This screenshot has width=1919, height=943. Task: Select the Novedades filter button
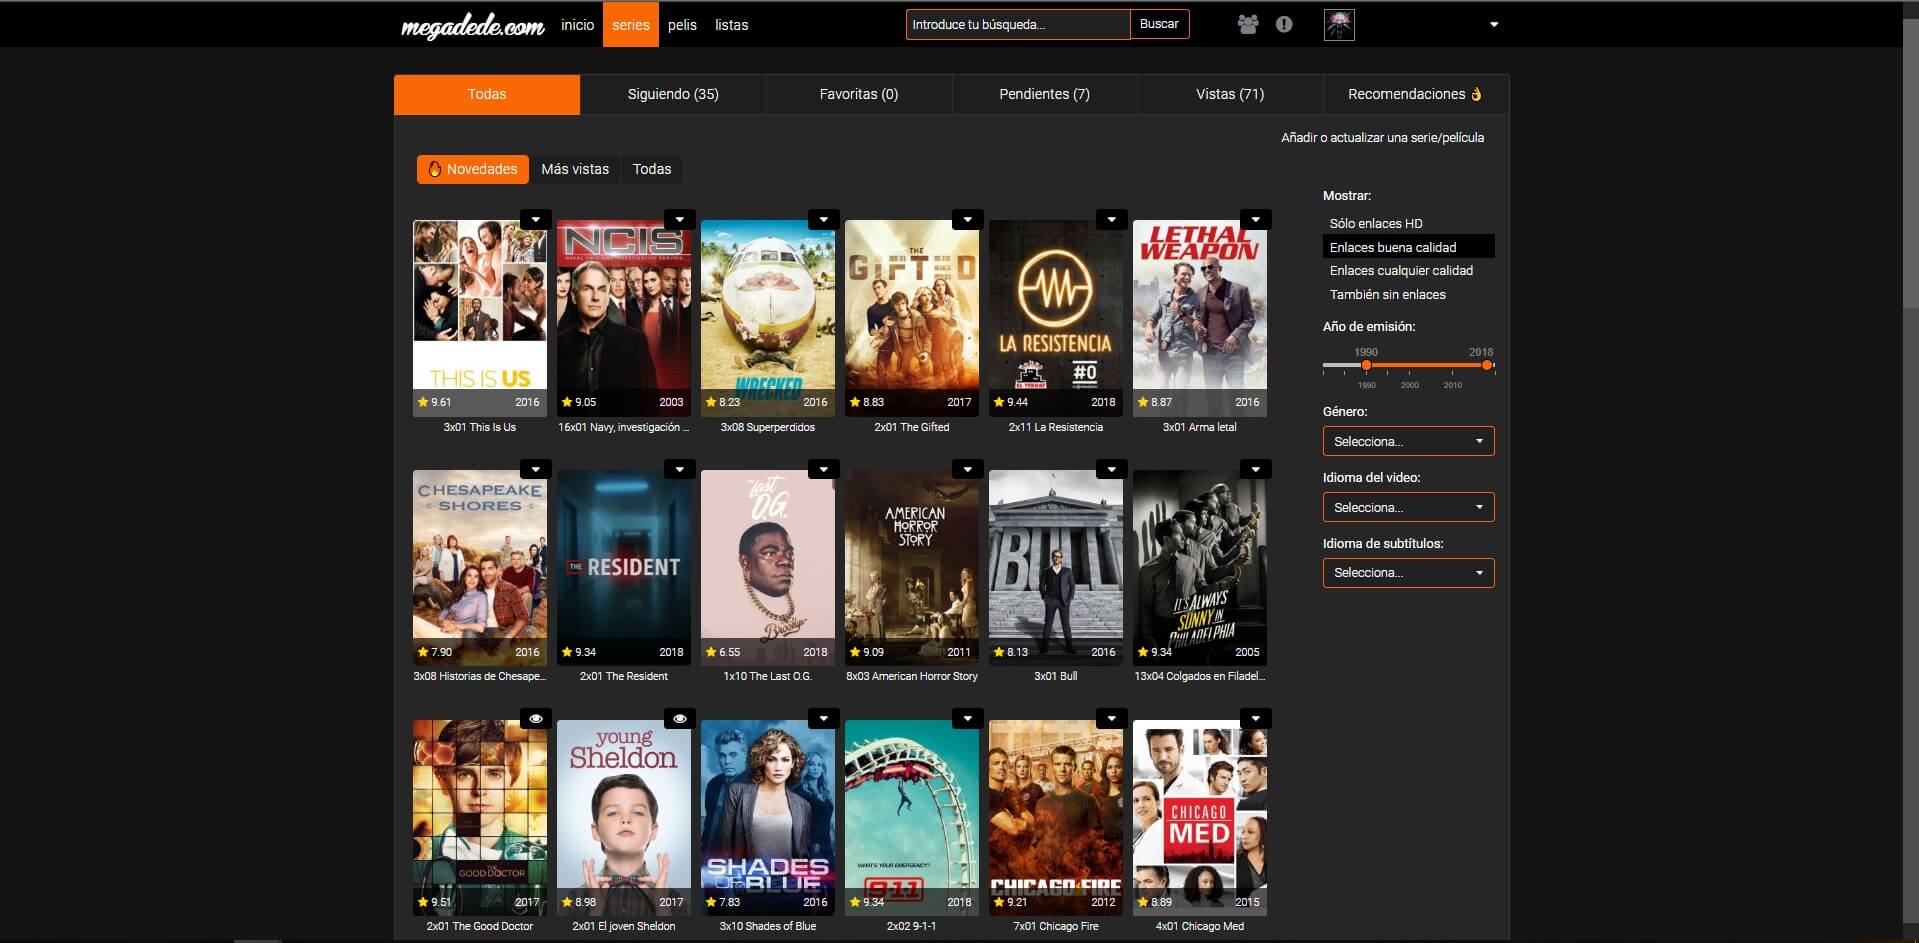(x=473, y=169)
